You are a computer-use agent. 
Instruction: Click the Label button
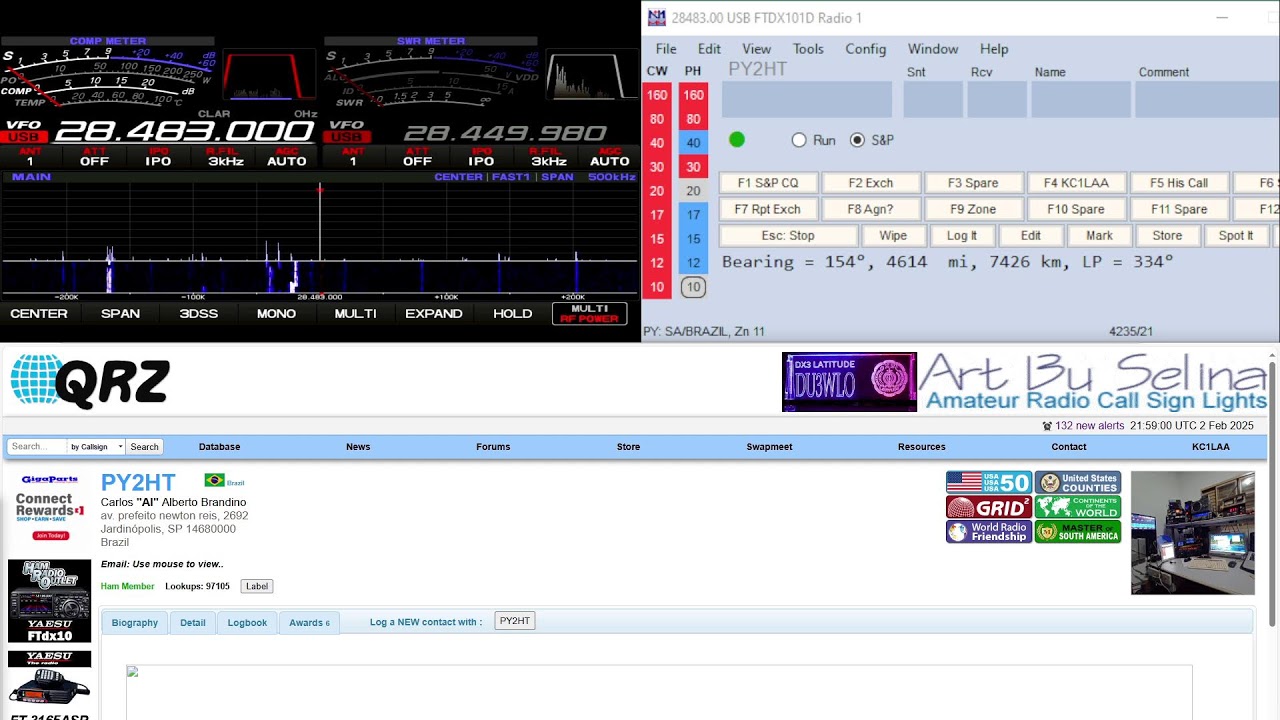[x=257, y=586]
